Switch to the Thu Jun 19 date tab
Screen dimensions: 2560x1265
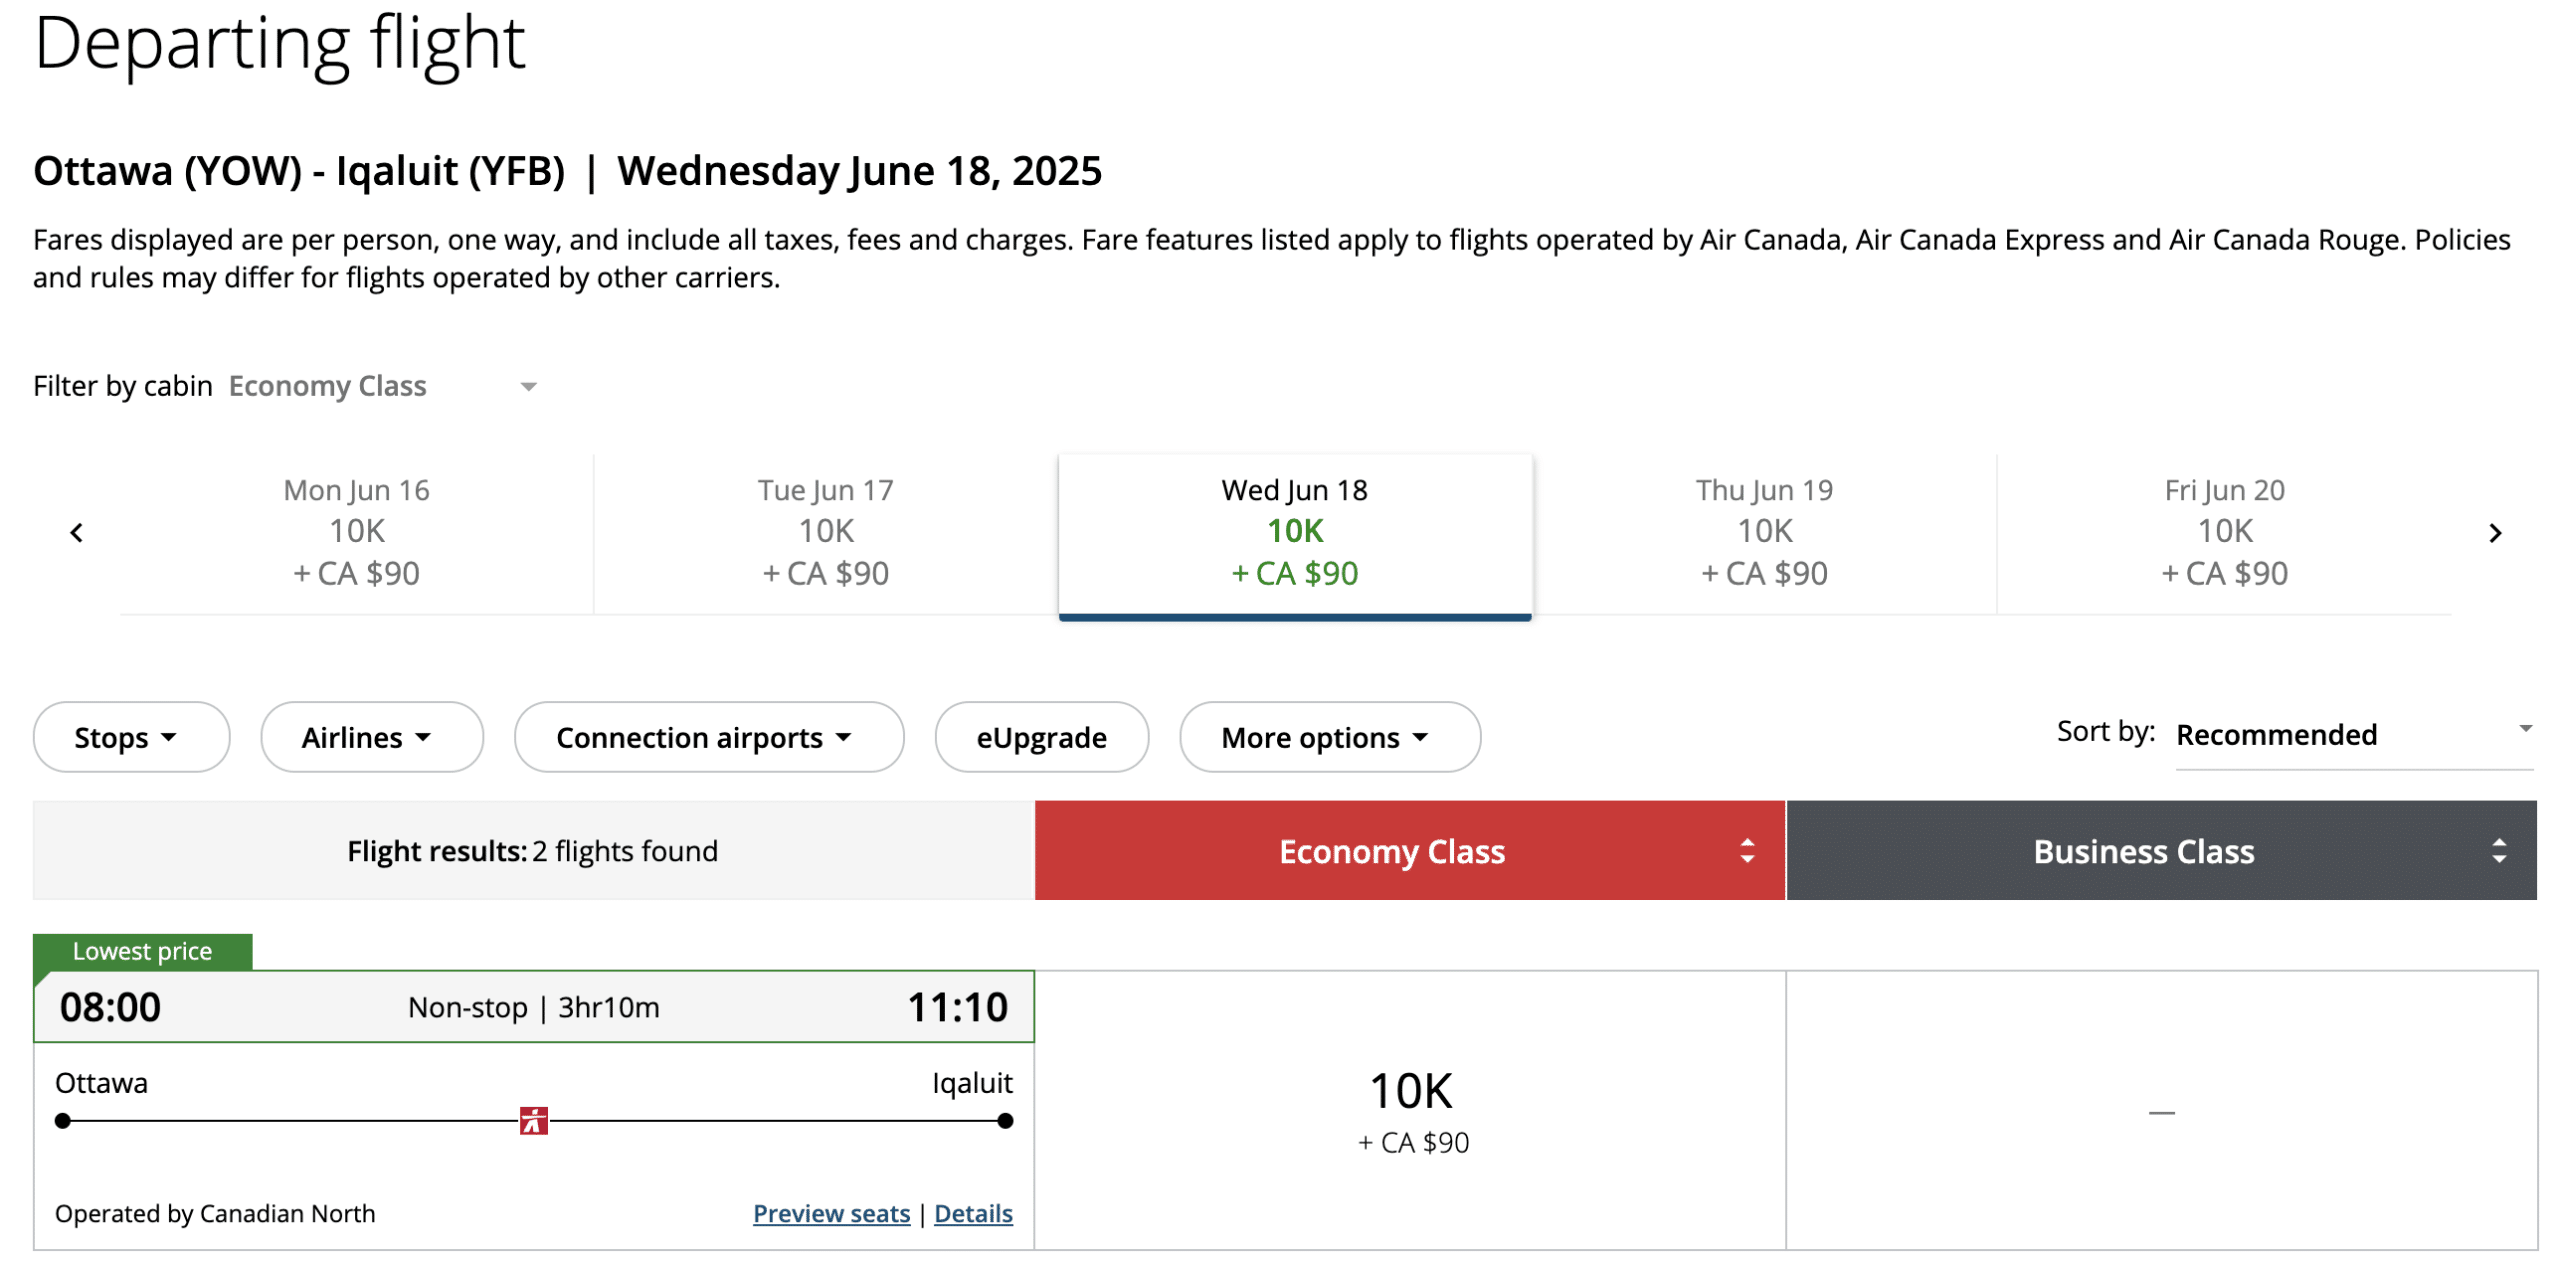(1764, 532)
